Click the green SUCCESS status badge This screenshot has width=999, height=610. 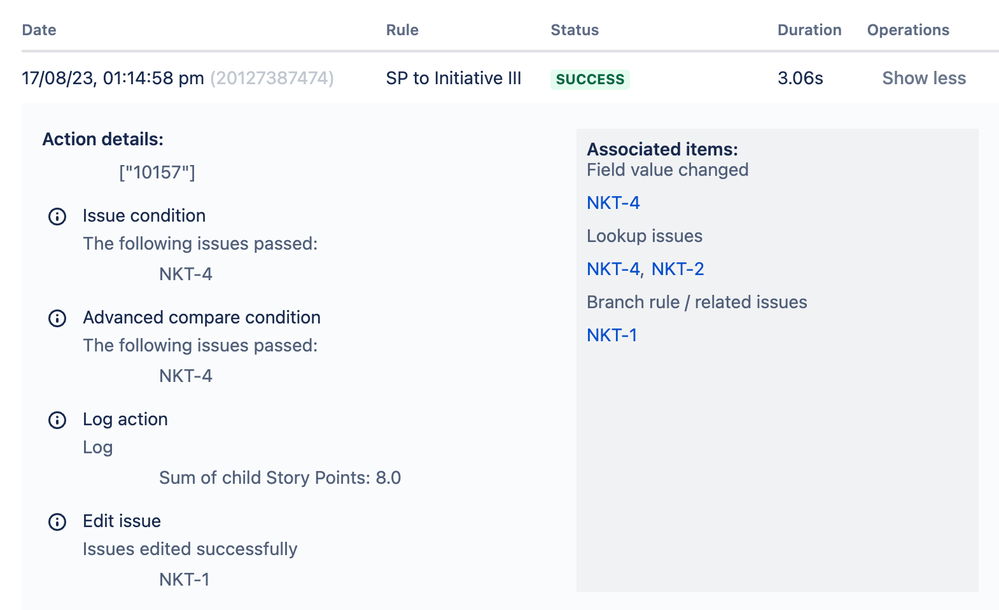tap(590, 79)
